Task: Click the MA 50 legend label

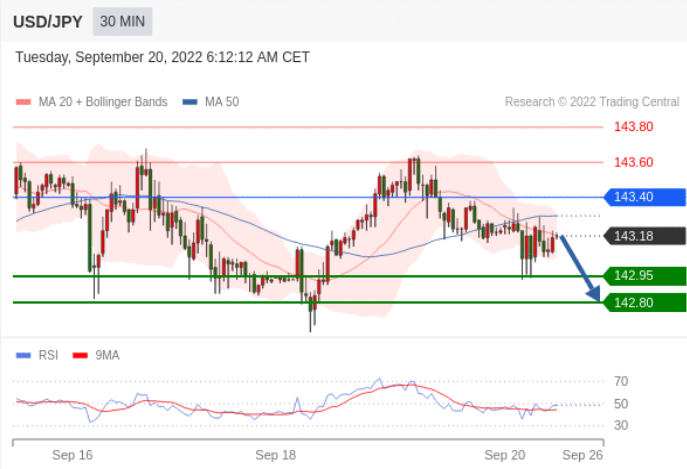Action: [222, 102]
